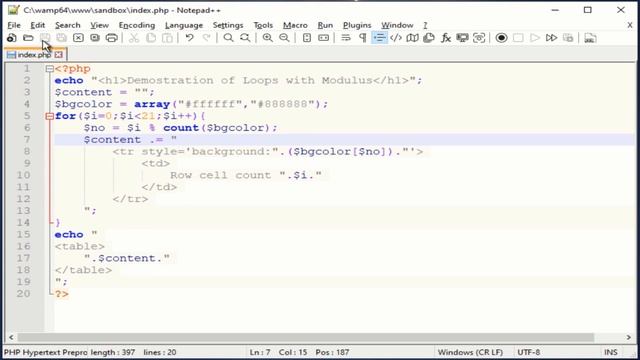Viewport: 640px width, 360px height.
Task: Open the Settings menu
Action: coord(228,25)
